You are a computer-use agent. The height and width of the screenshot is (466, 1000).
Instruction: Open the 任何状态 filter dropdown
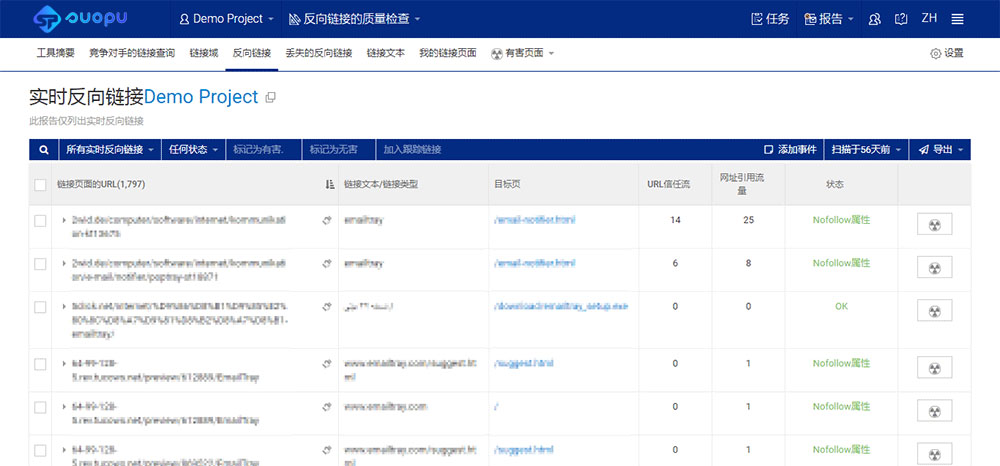click(194, 150)
